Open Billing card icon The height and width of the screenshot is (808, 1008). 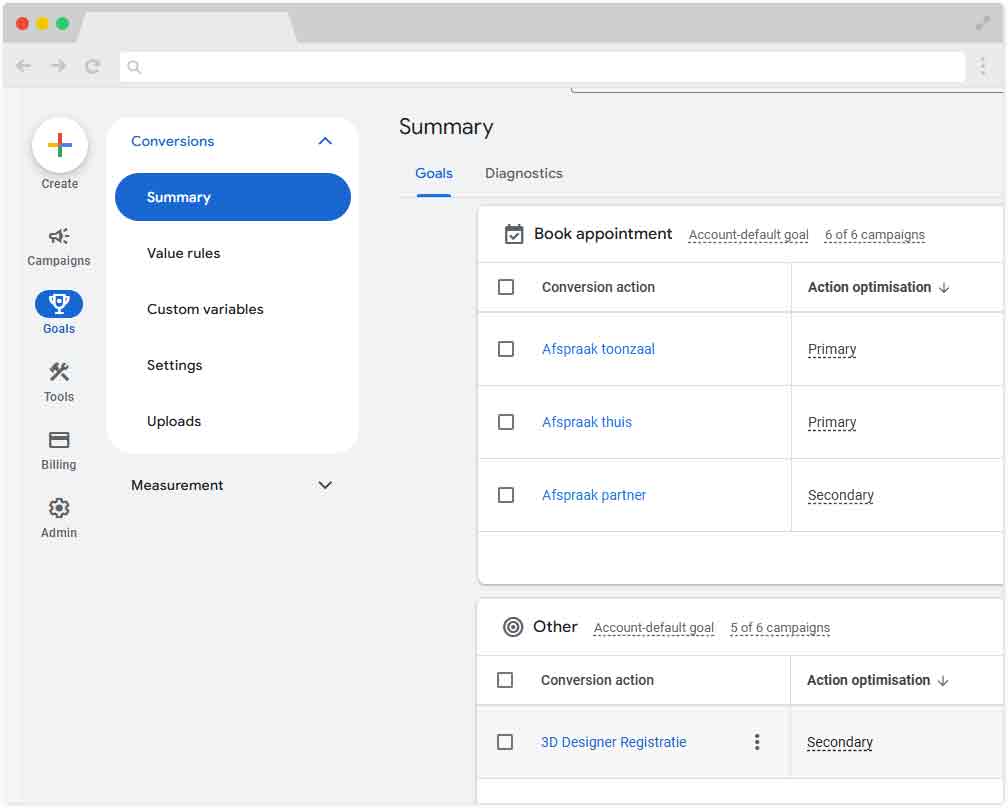[59, 440]
